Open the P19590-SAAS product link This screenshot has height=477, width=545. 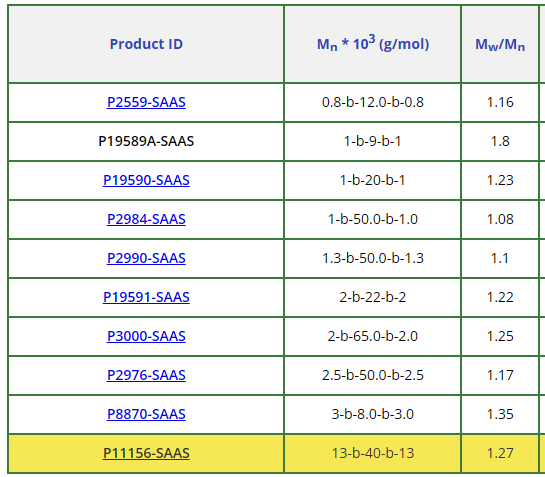(146, 180)
